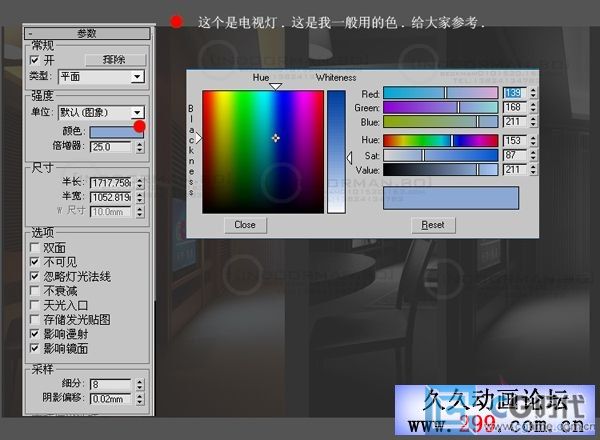Click the W 尺寸 spinner arrows

coord(140,212)
